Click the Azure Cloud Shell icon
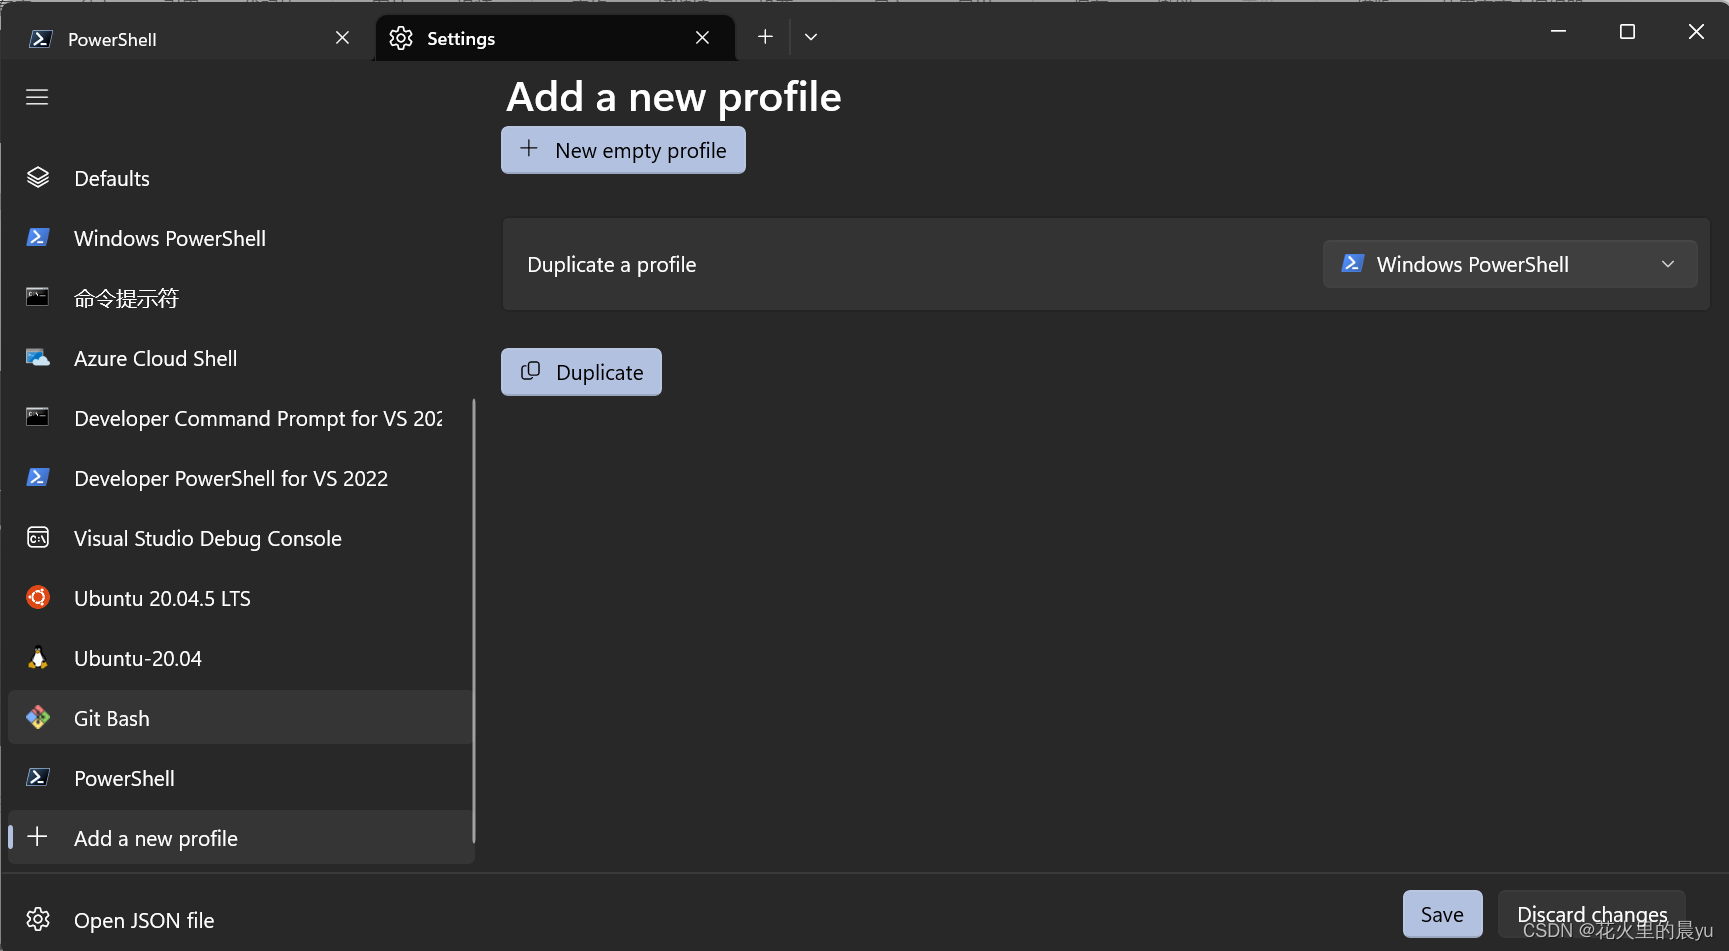The image size is (1729, 951). pos(38,358)
